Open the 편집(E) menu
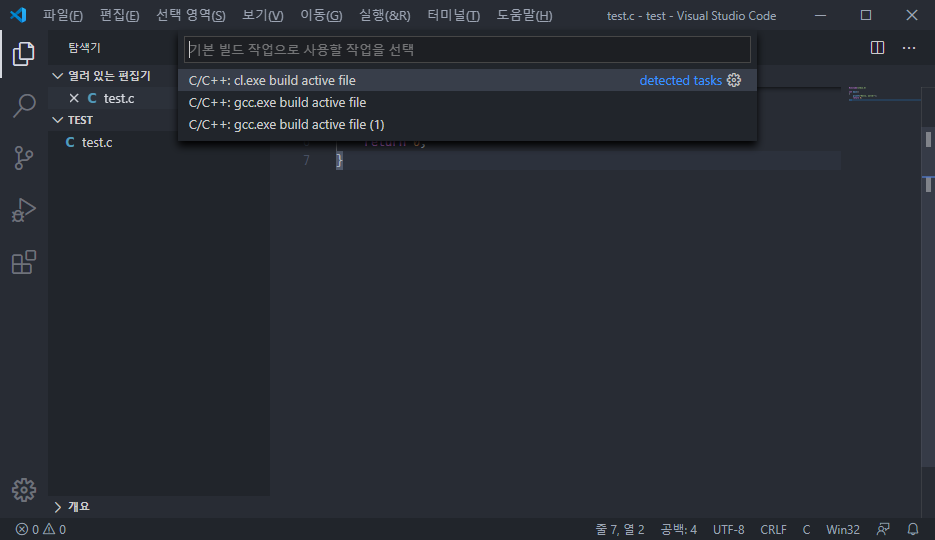The width and height of the screenshot is (935, 540). click(119, 15)
